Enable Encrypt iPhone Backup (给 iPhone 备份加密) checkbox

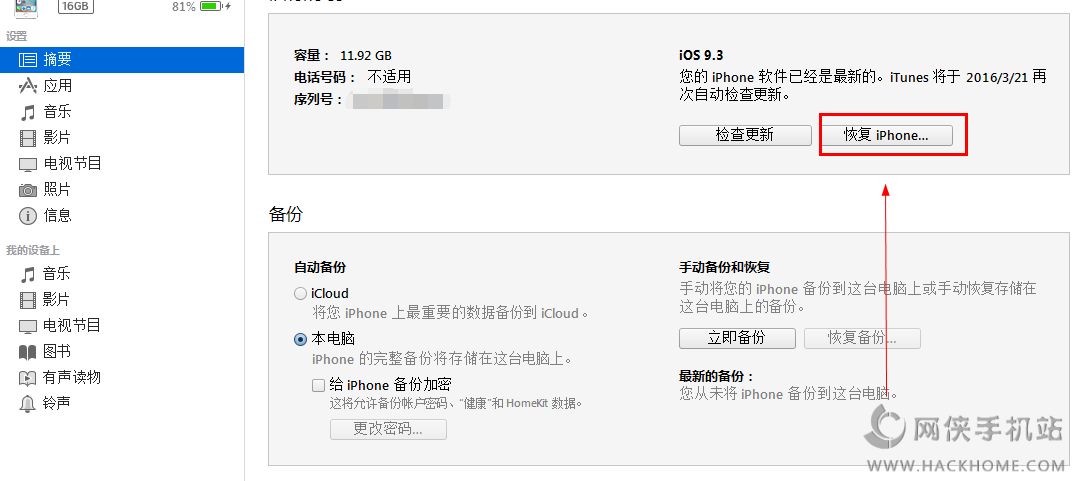point(318,385)
